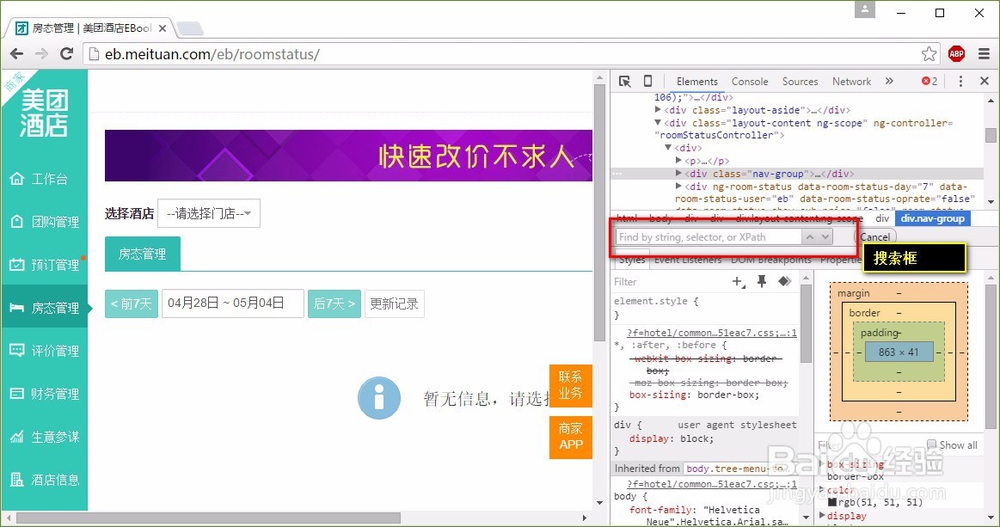Click the DevTools error count badge

(x=930, y=81)
